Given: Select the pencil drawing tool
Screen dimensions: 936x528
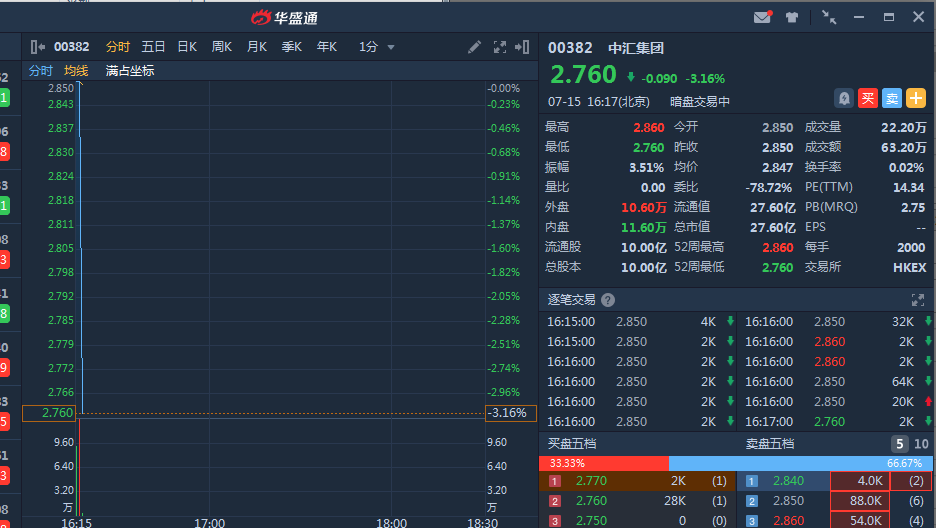Looking at the screenshot, I should (x=474, y=47).
